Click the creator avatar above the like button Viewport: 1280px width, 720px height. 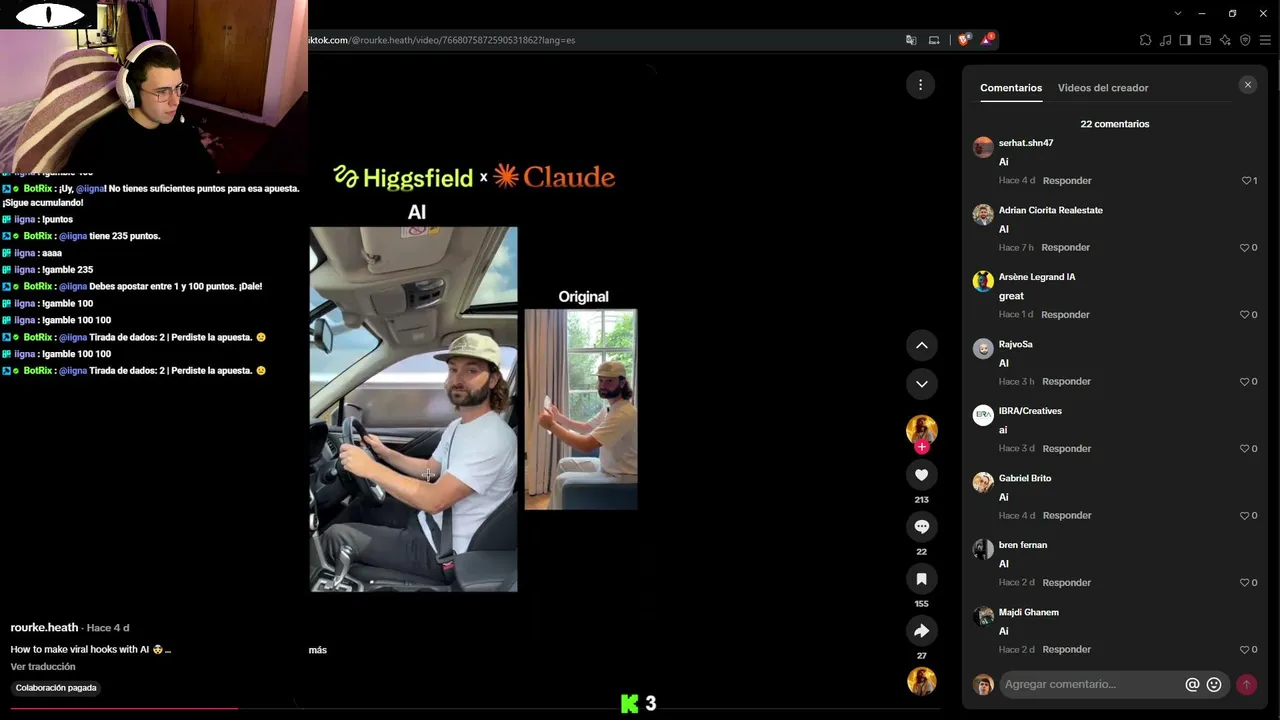pos(921,429)
